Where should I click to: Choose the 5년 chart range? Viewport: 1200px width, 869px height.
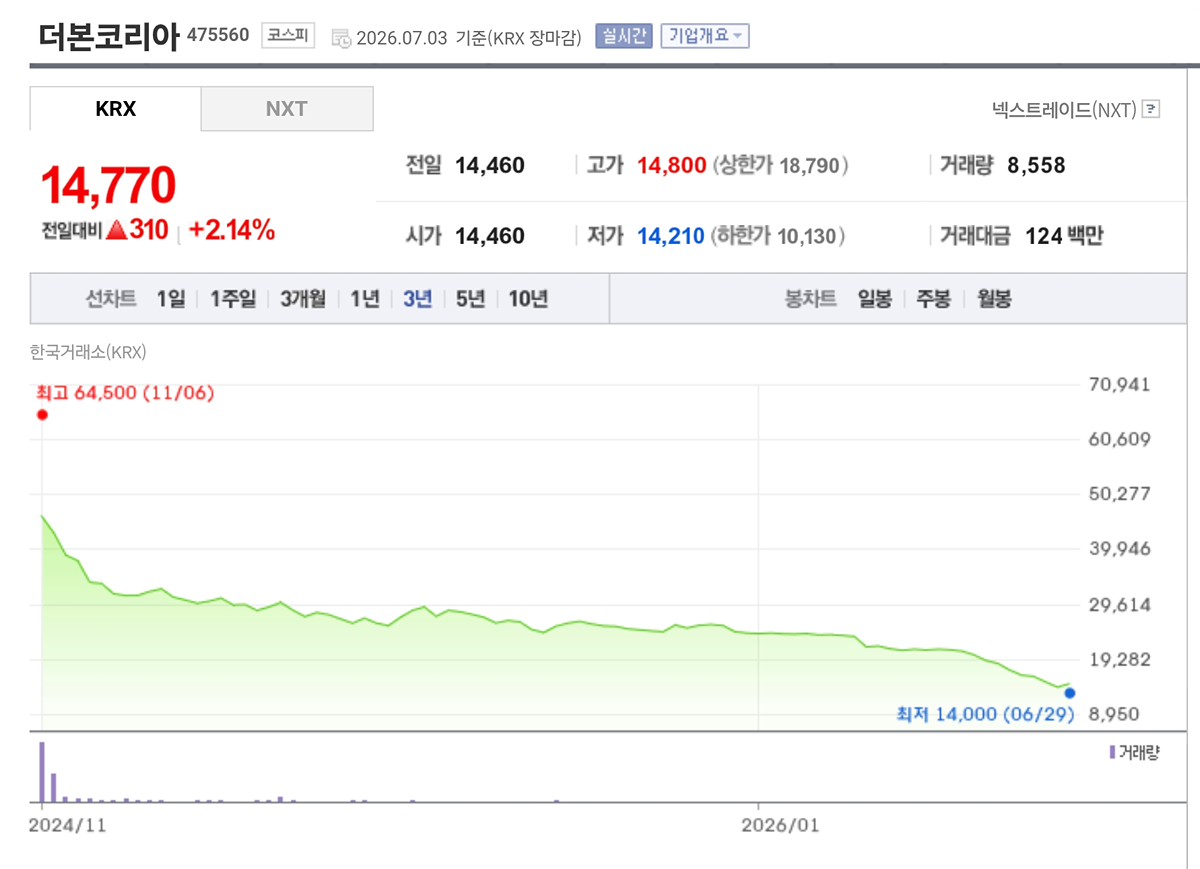coord(470,298)
